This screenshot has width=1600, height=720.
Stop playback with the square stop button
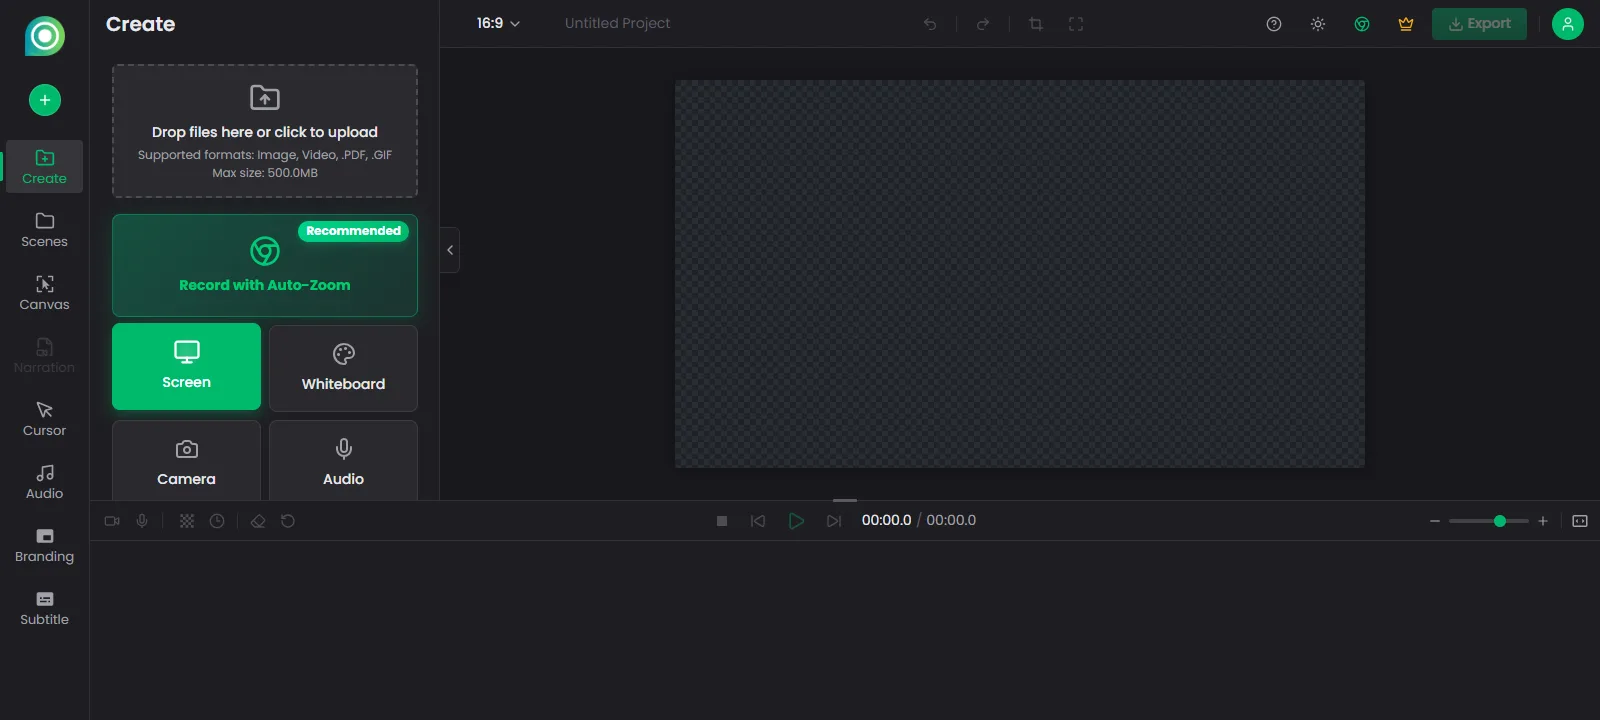pyautogui.click(x=722, y=521)
